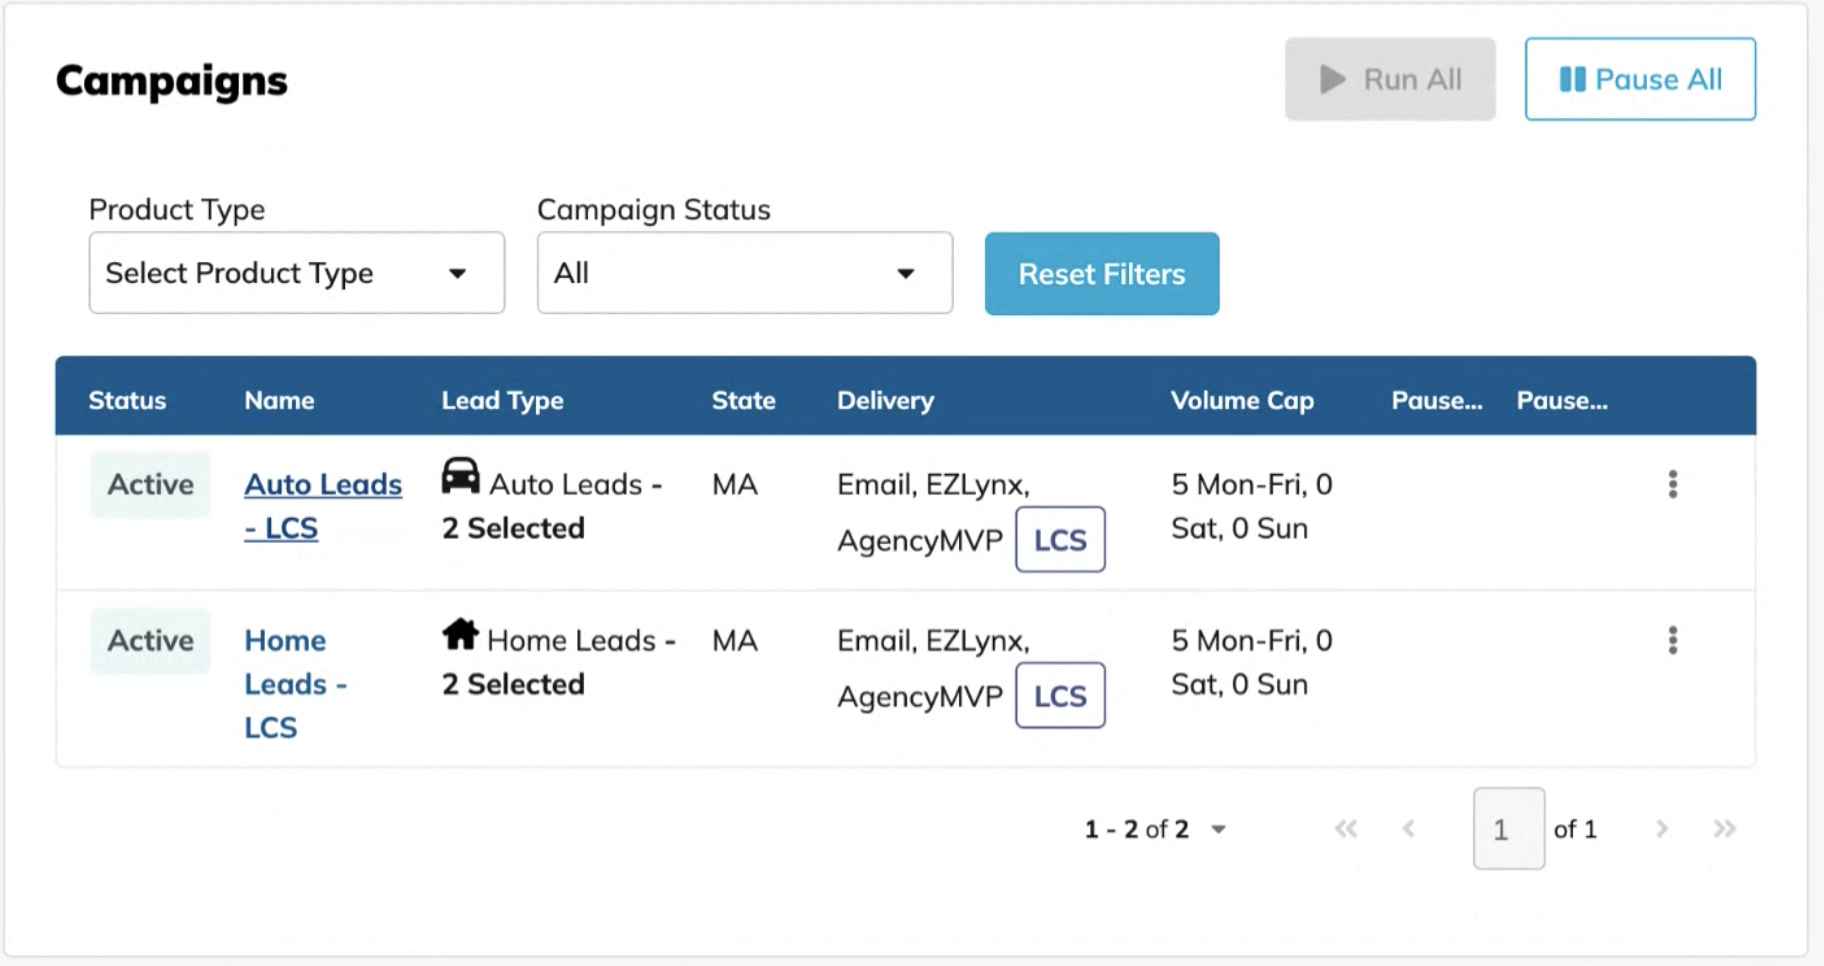The height and width of the screenshot is (966, 1824).
Task: Expand the rows-per-page selector near 1 - 2 of 2
Action: [x=1218, y=829]
